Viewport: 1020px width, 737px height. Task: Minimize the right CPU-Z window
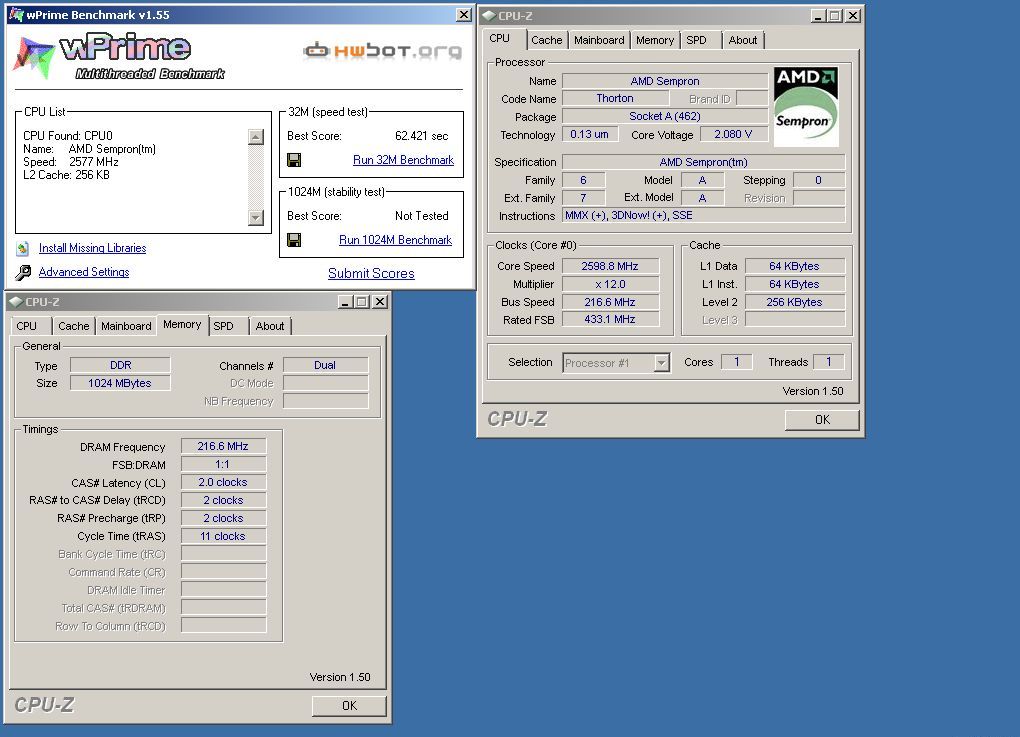coord(819,16)
